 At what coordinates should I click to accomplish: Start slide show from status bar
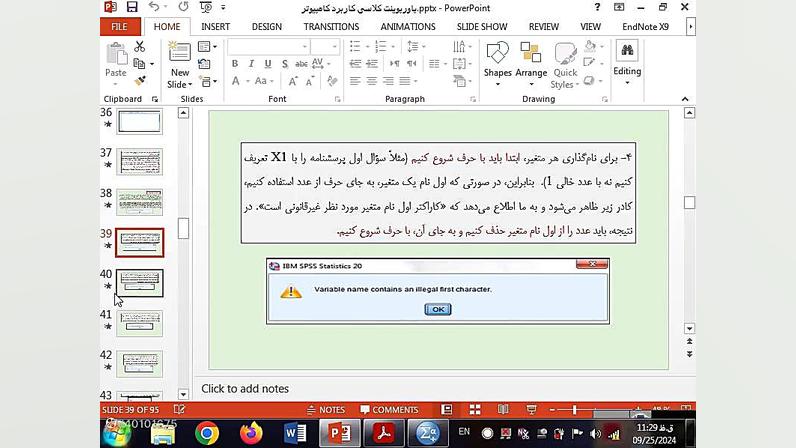(532, 409)
